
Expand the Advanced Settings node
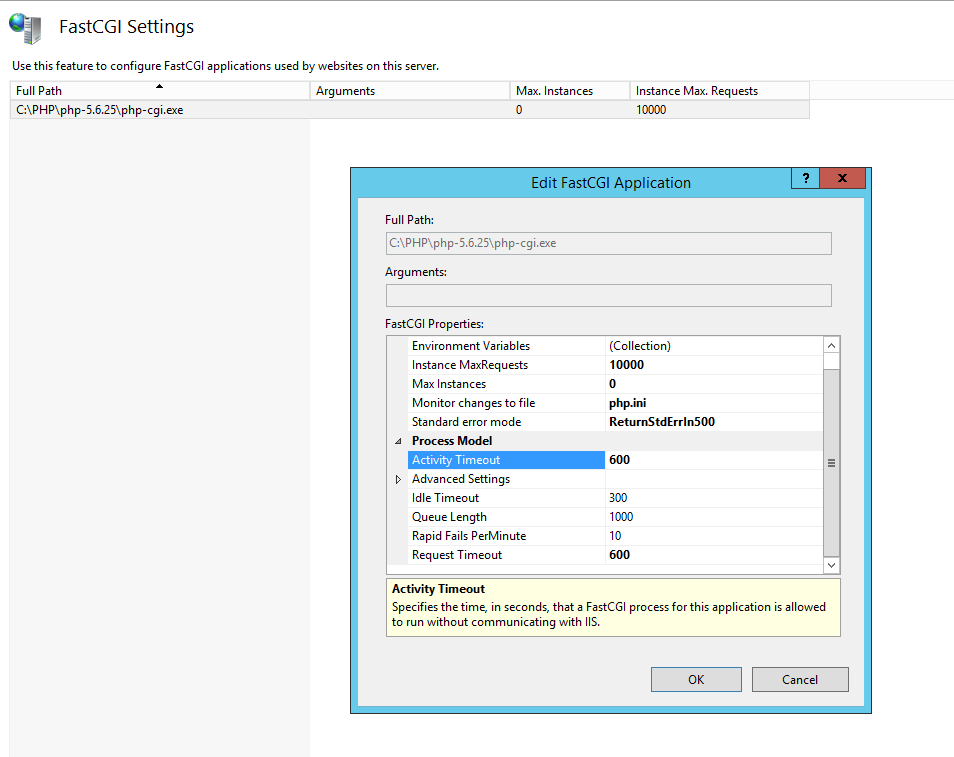[398, 480]
